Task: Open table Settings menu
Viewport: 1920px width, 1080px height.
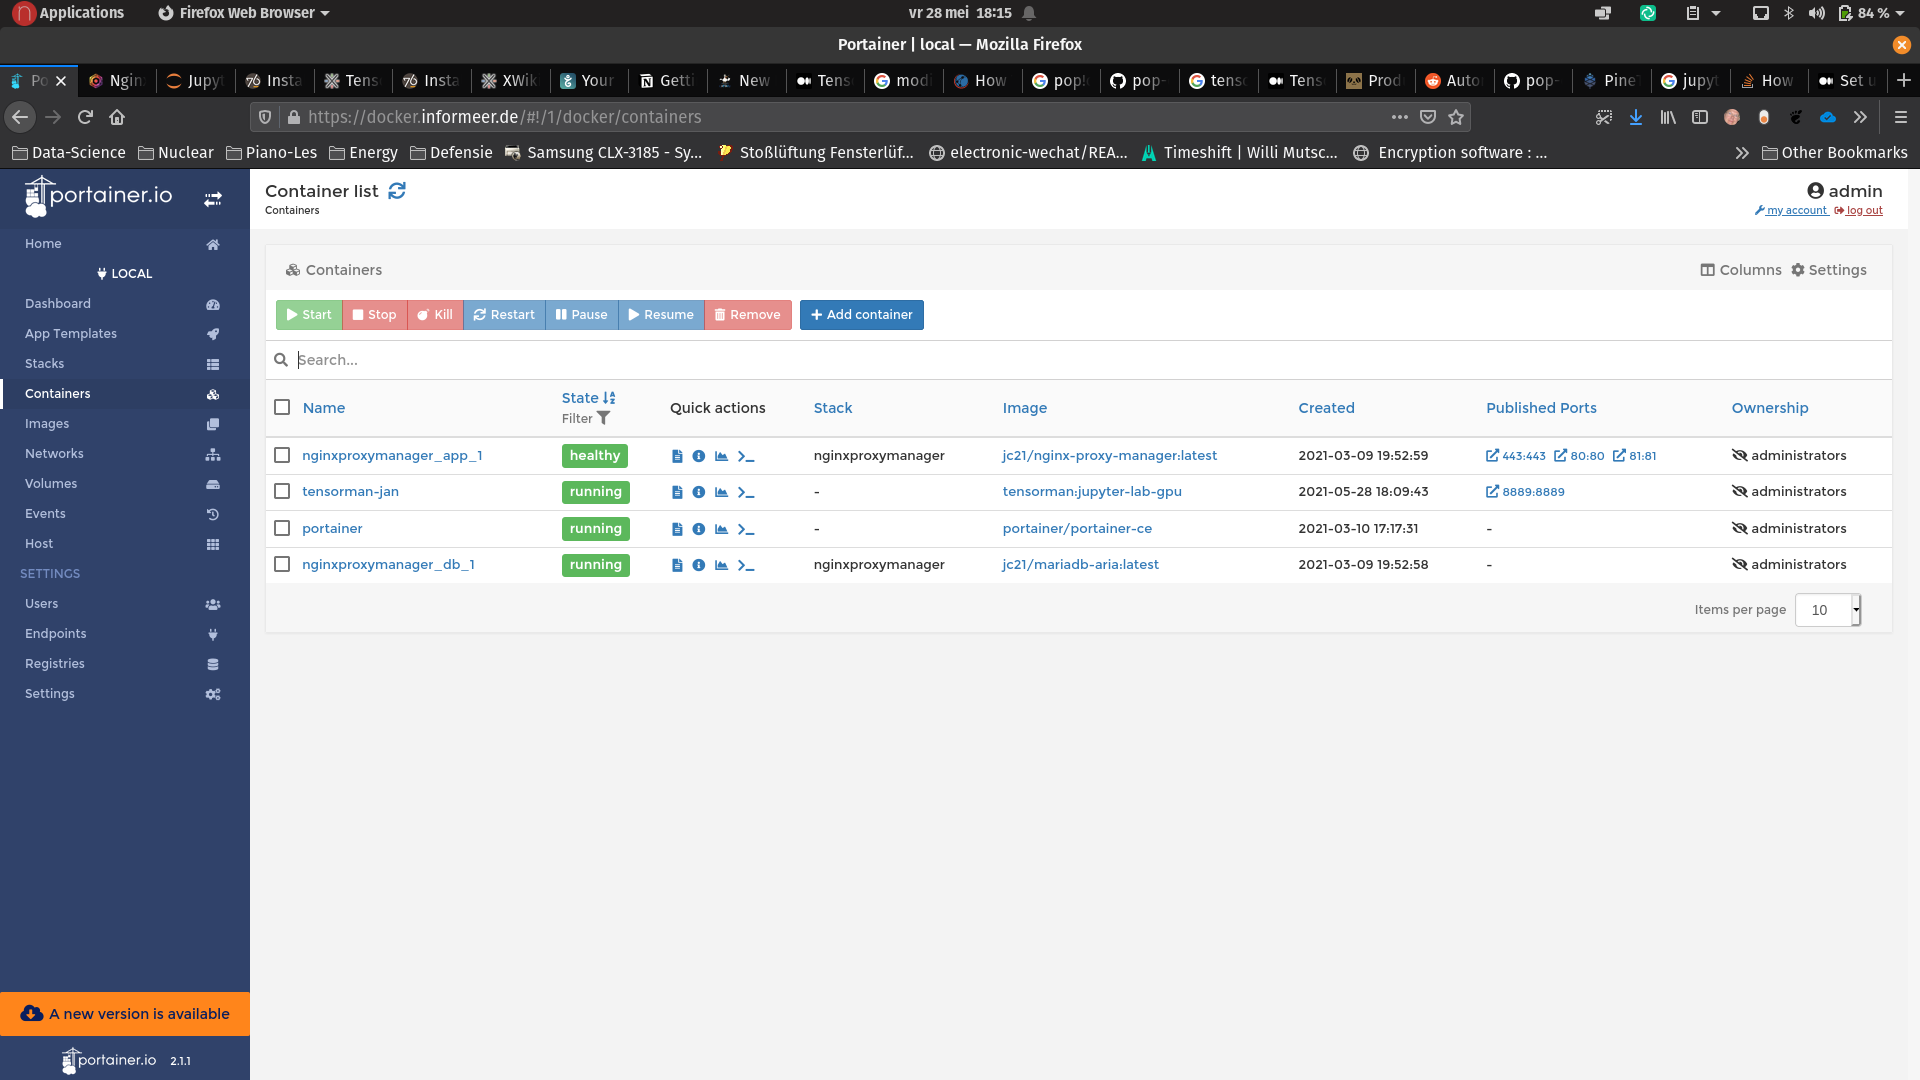Action: [1828, 270]
